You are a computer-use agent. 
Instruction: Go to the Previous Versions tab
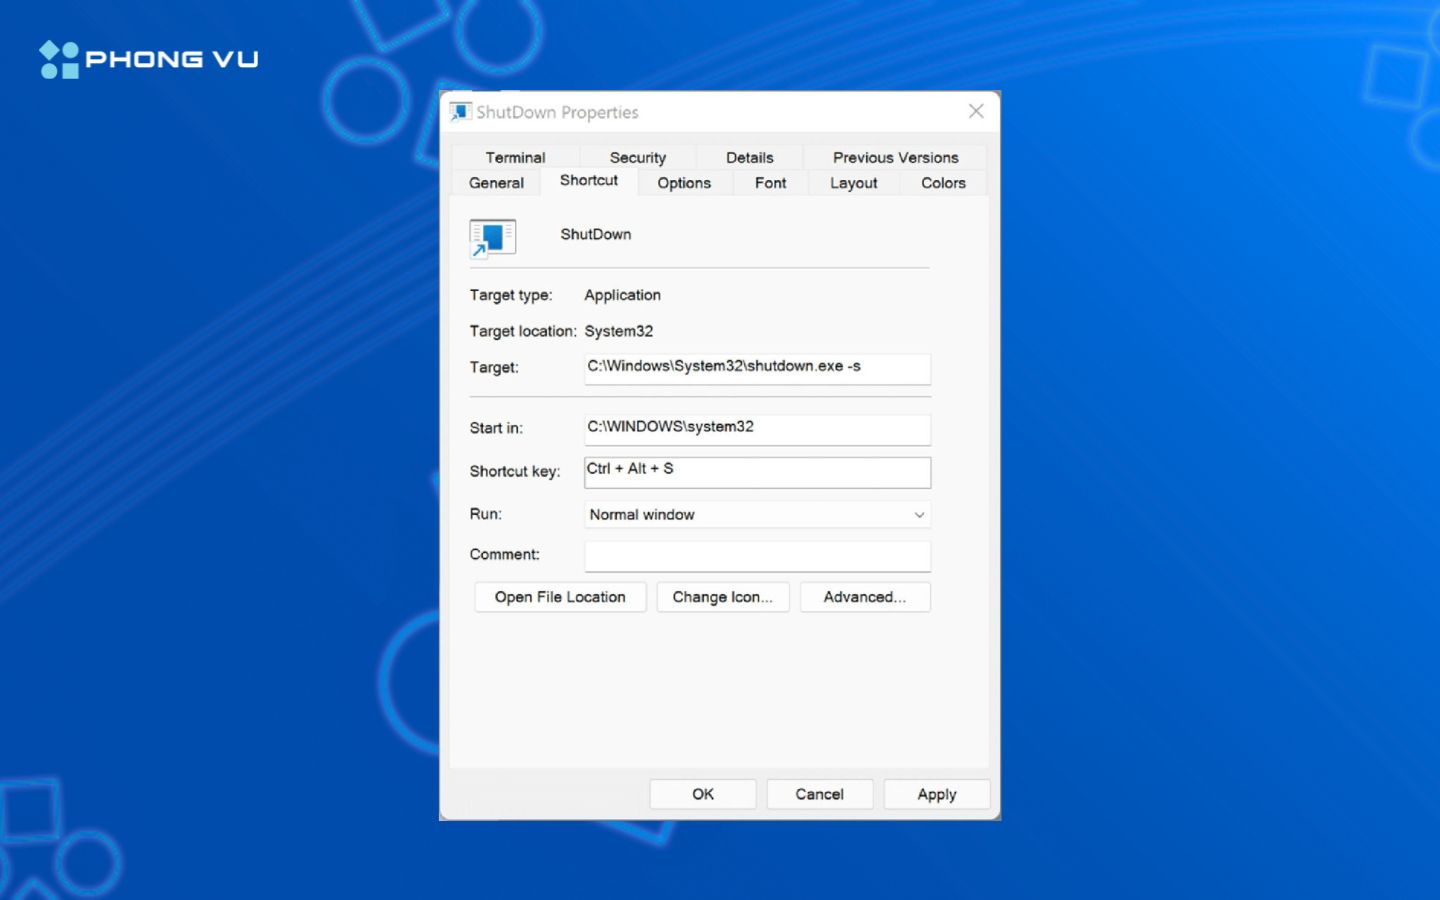893,157
